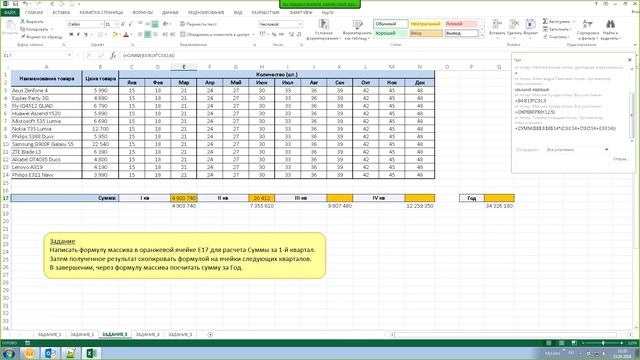This screenshot has width=640, height=360.
Task: Open the font size dropdown
Action: point(116,24)
